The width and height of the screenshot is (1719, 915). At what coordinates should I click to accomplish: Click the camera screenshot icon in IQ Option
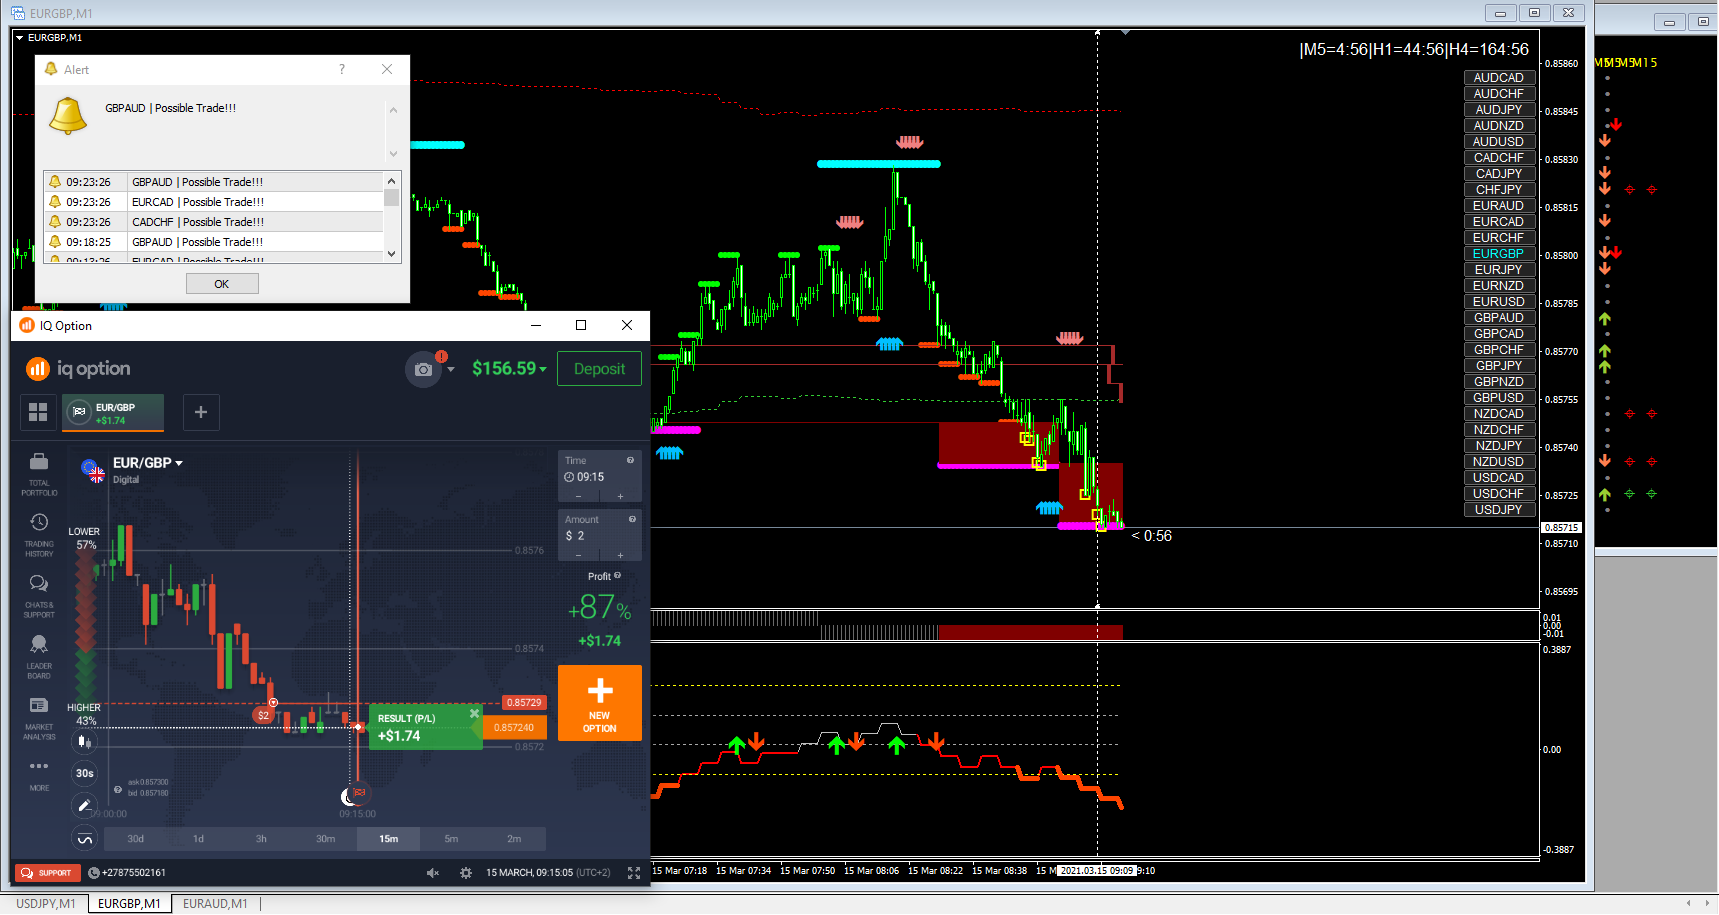[423, 369]
